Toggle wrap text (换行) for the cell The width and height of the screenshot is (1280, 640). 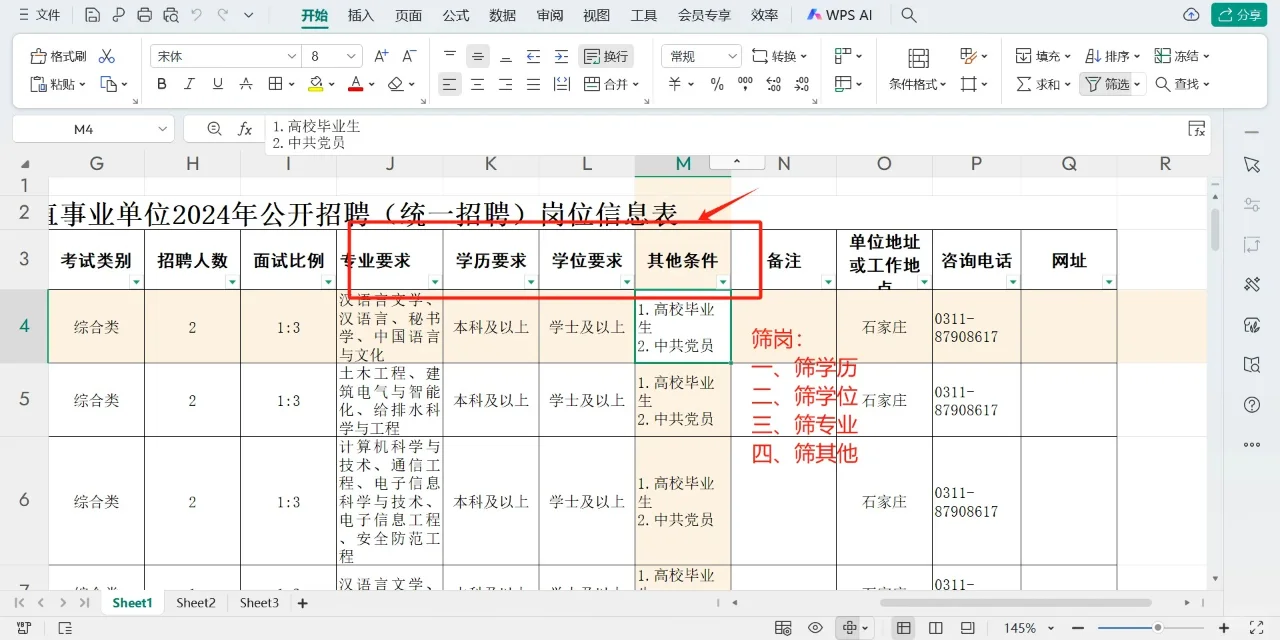pos(605,55)
